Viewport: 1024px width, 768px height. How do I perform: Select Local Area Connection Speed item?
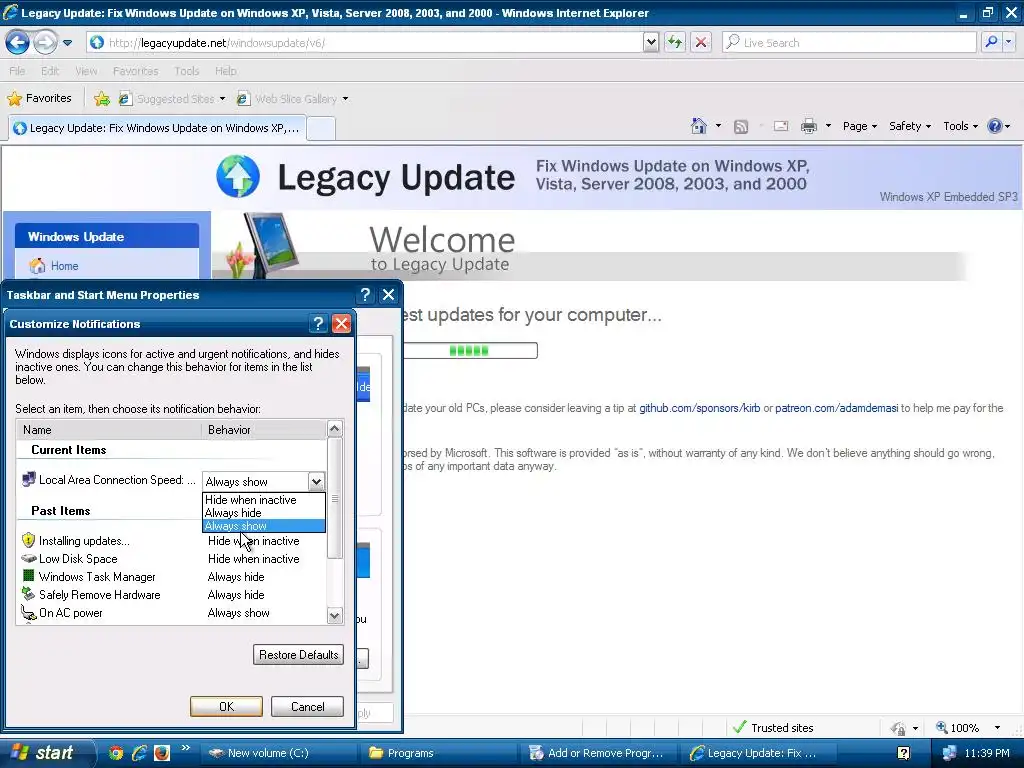[108, 480]
